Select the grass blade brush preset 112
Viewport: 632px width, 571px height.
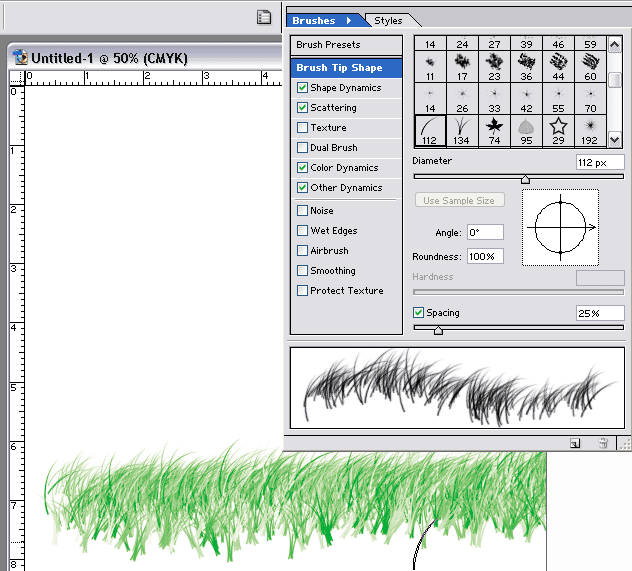[x=430, y=131]
